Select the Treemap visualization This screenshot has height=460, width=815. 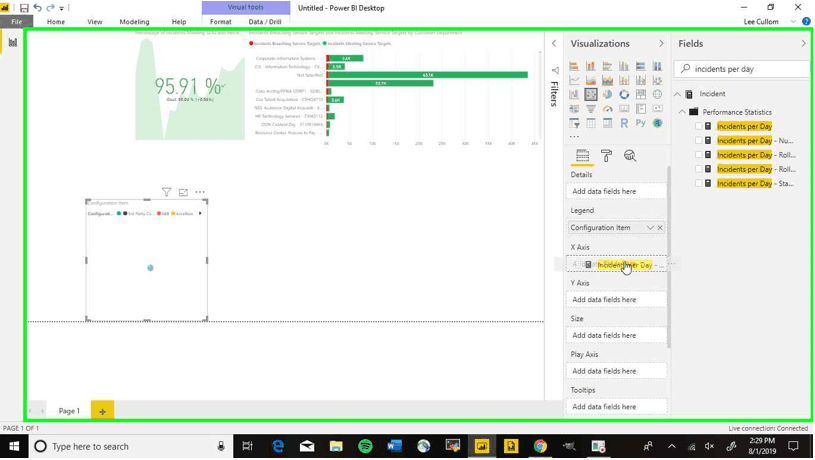coord(640,95)
